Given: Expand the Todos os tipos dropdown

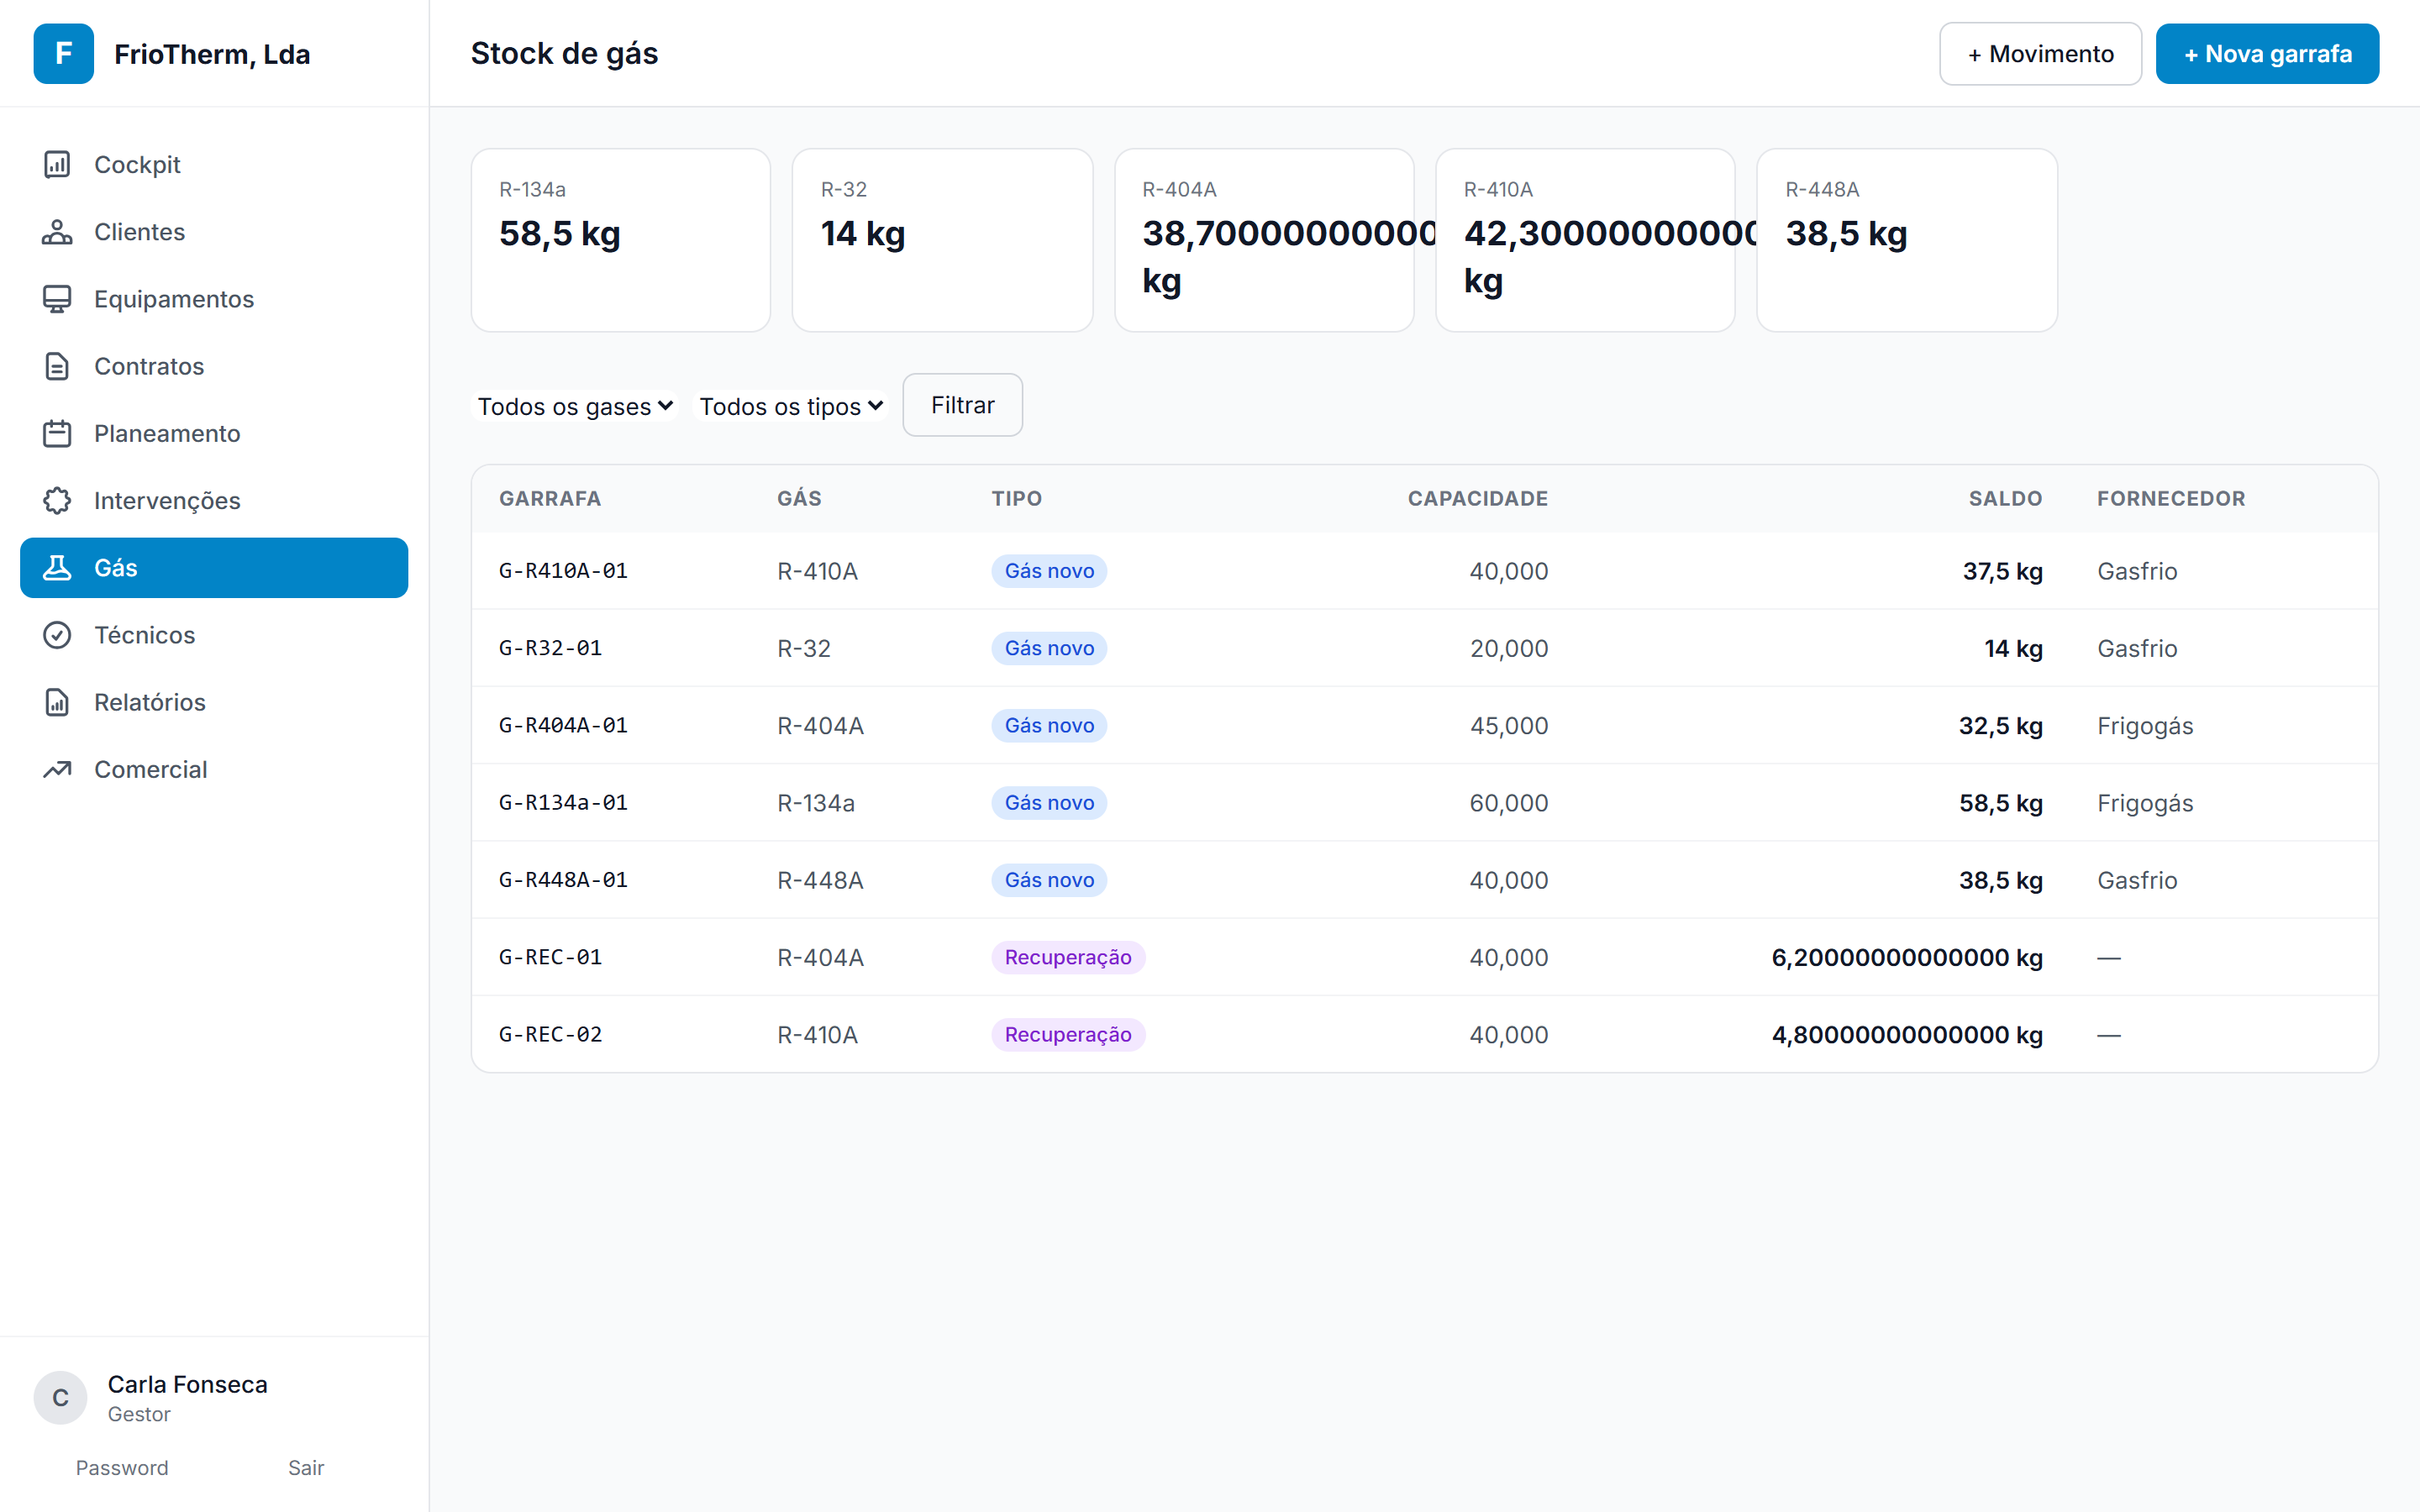Looking at the screenshot, I should pyautogui.click(x=790, y=406).
